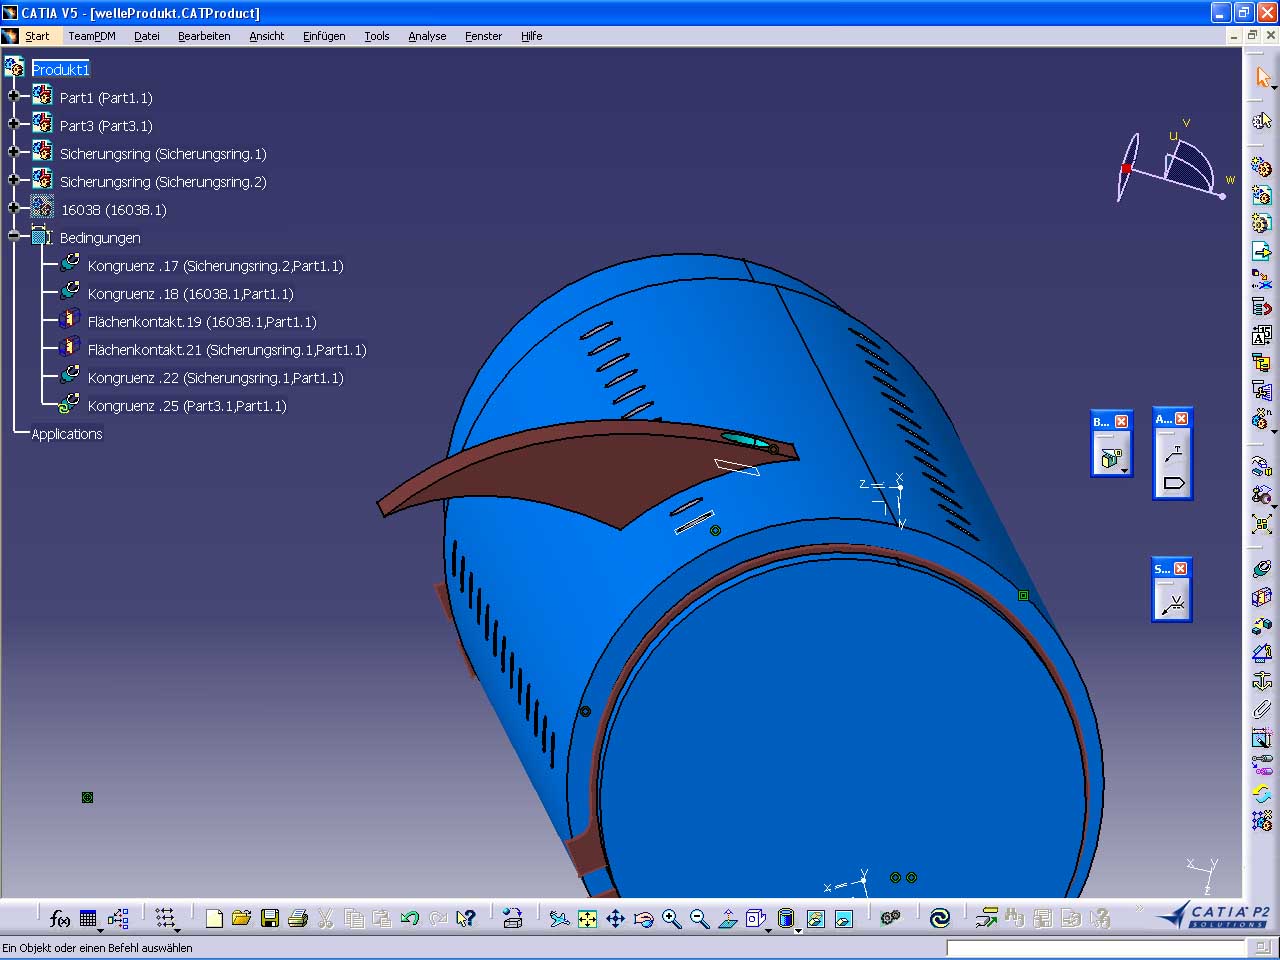Open the shading view mode dropdown arrow
The height and width of the screenshot is (960, 1280).
[x=798, y=930]
